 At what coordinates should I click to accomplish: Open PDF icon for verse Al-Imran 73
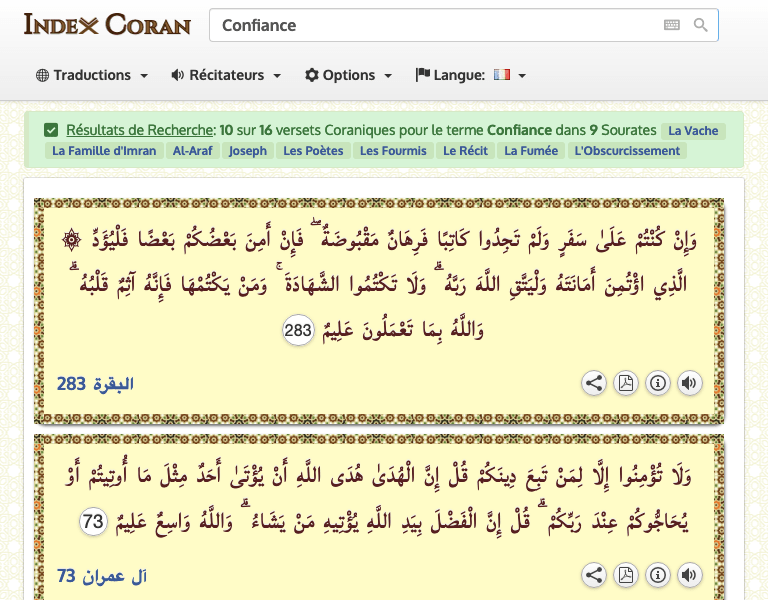(625, 575)
